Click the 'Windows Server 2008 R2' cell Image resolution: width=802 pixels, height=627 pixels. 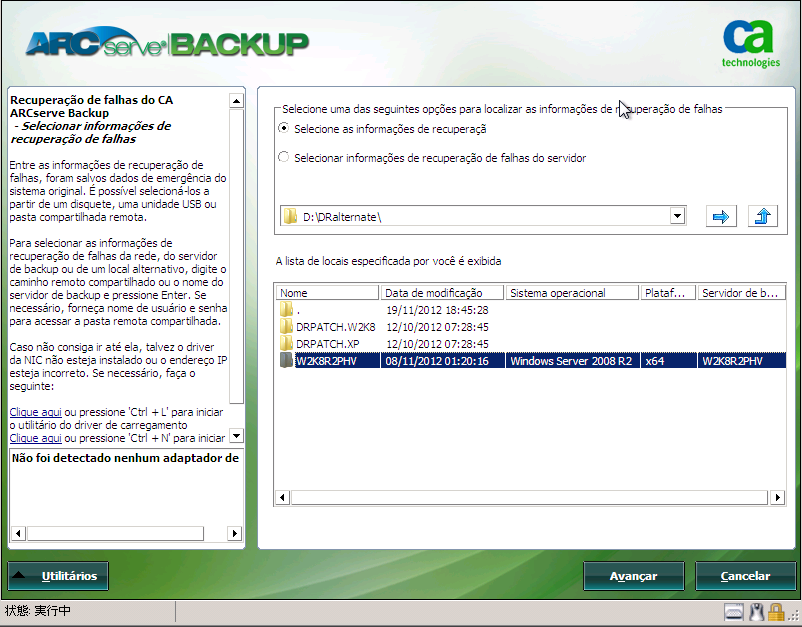571,361
